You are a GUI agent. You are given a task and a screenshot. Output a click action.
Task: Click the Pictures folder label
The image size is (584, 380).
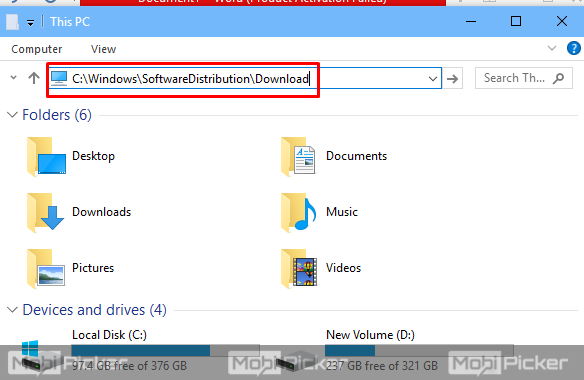(93, 268)
